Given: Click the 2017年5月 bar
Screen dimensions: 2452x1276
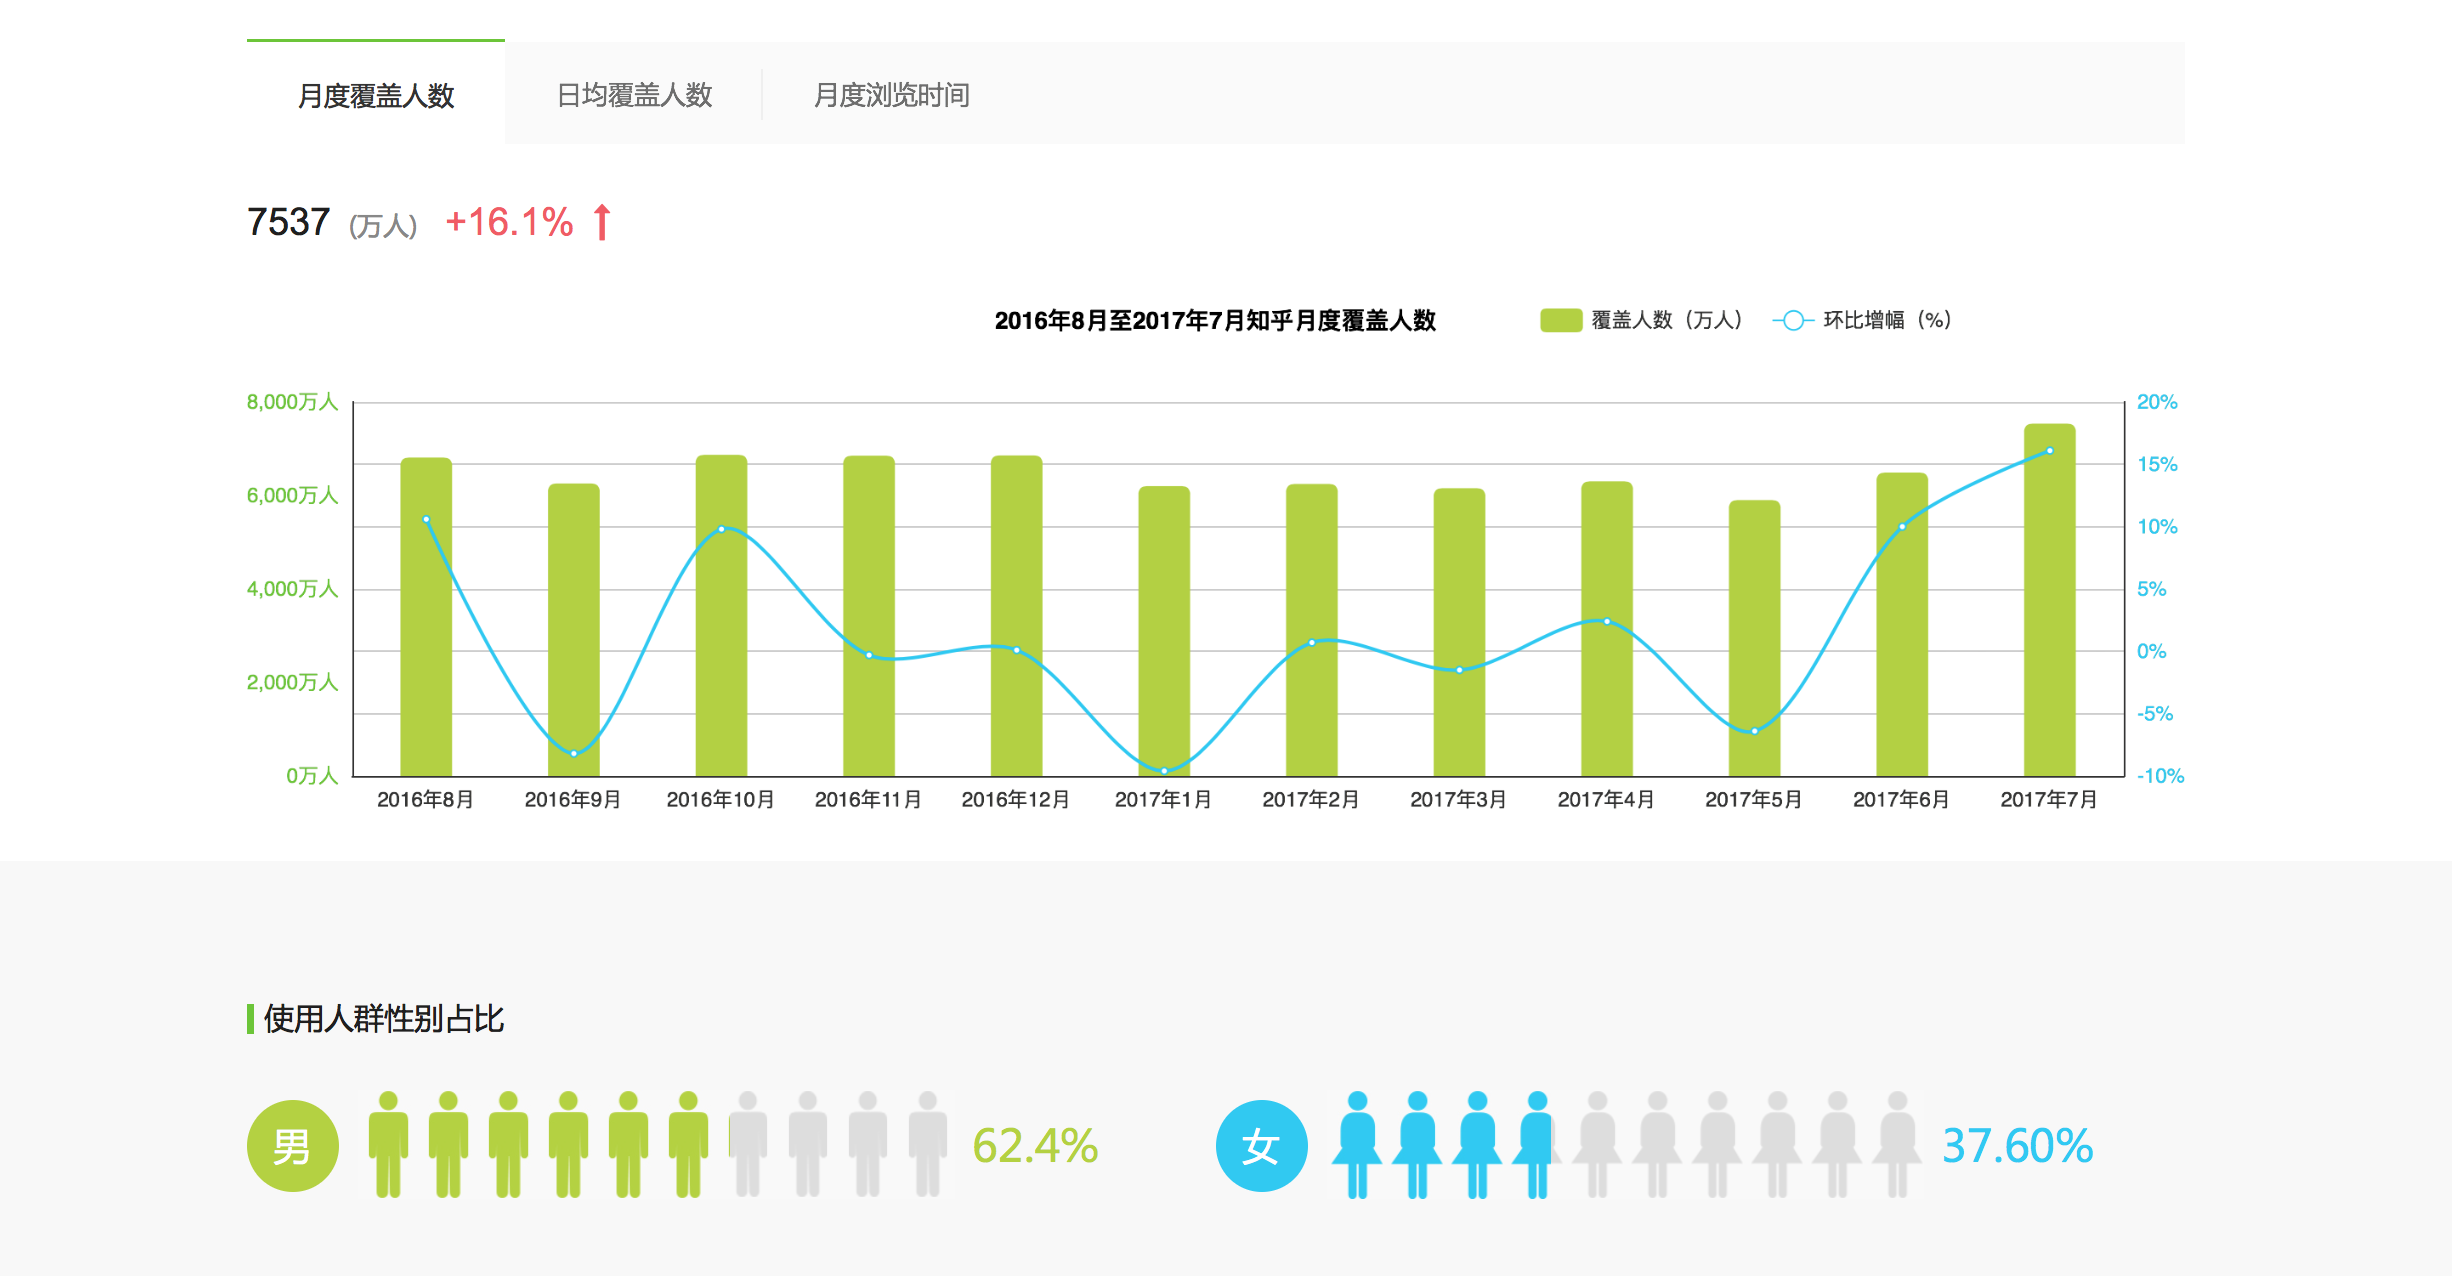Looking at the screenshot, I should [1754, 620].
